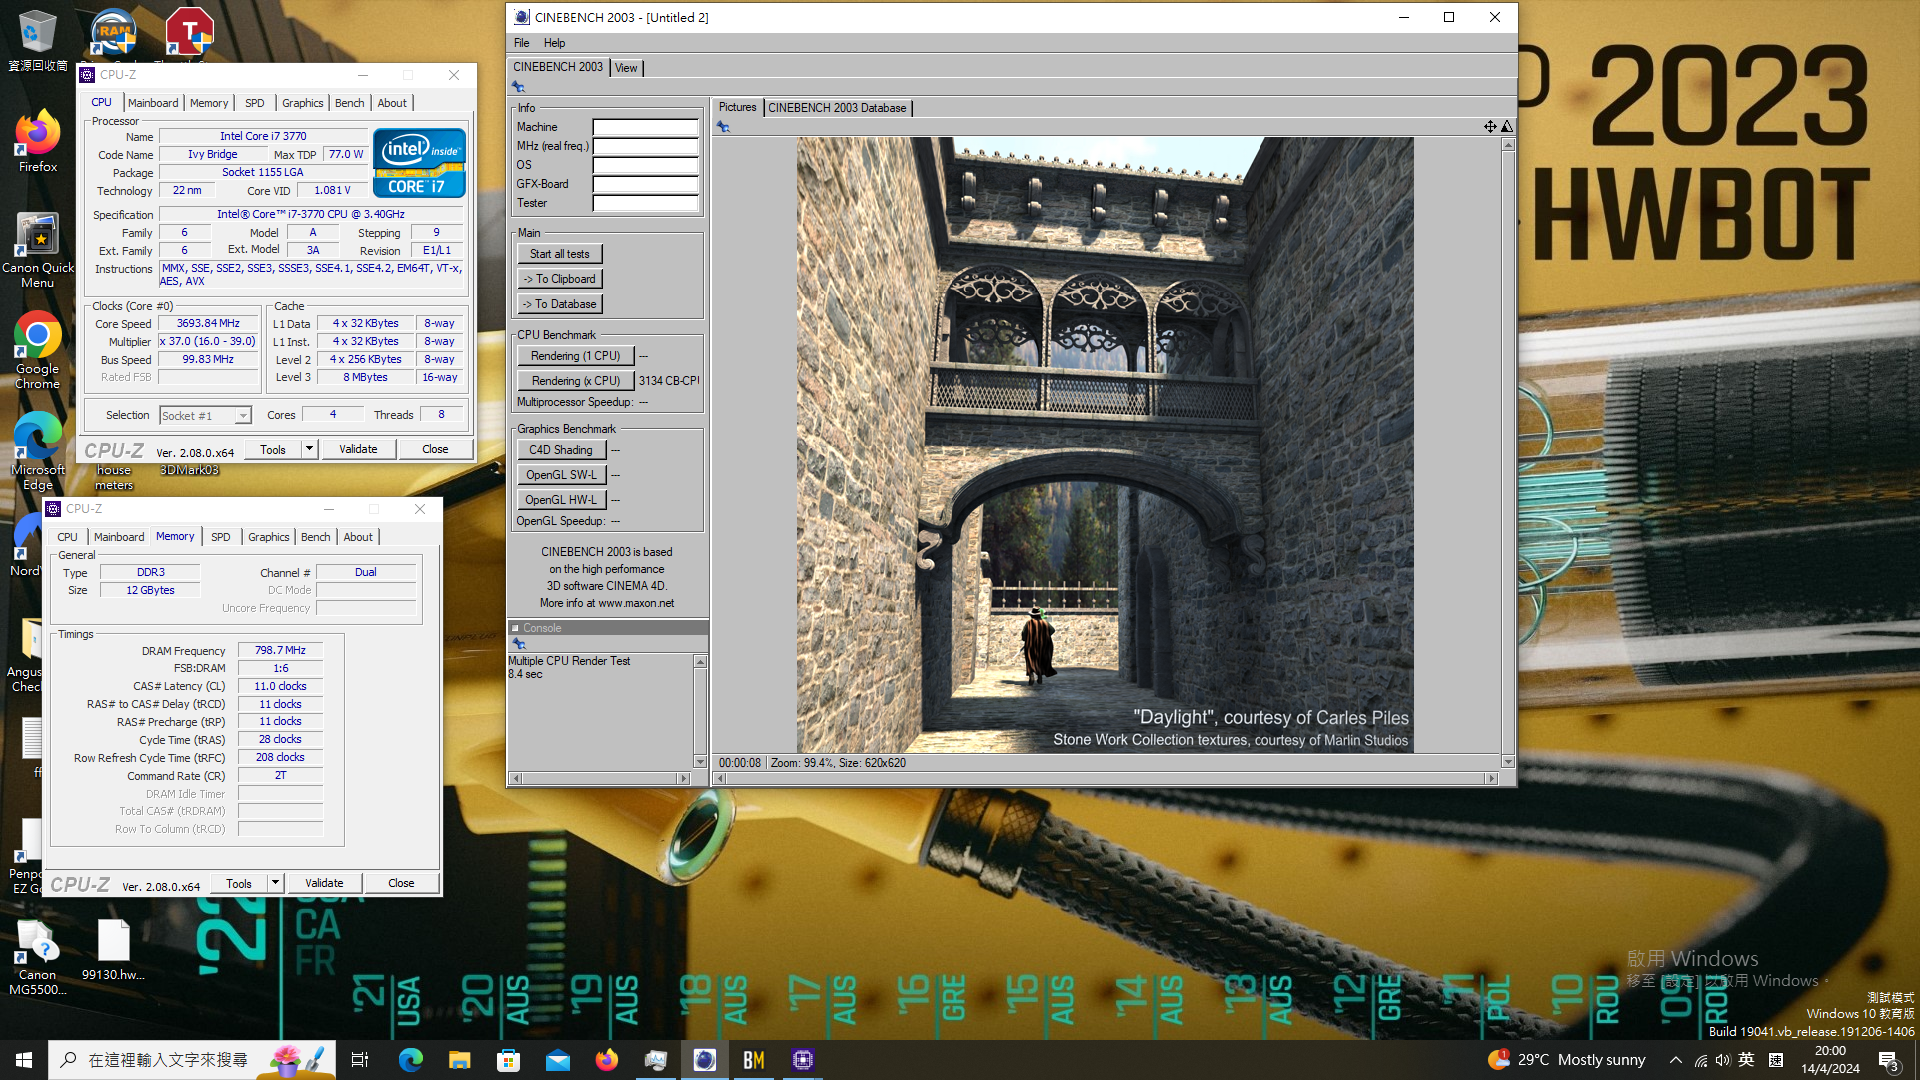Click the picture horizontal scrollbar right arrow
Viewport: 1920px width, 1080px height.
pos(1491,778)
